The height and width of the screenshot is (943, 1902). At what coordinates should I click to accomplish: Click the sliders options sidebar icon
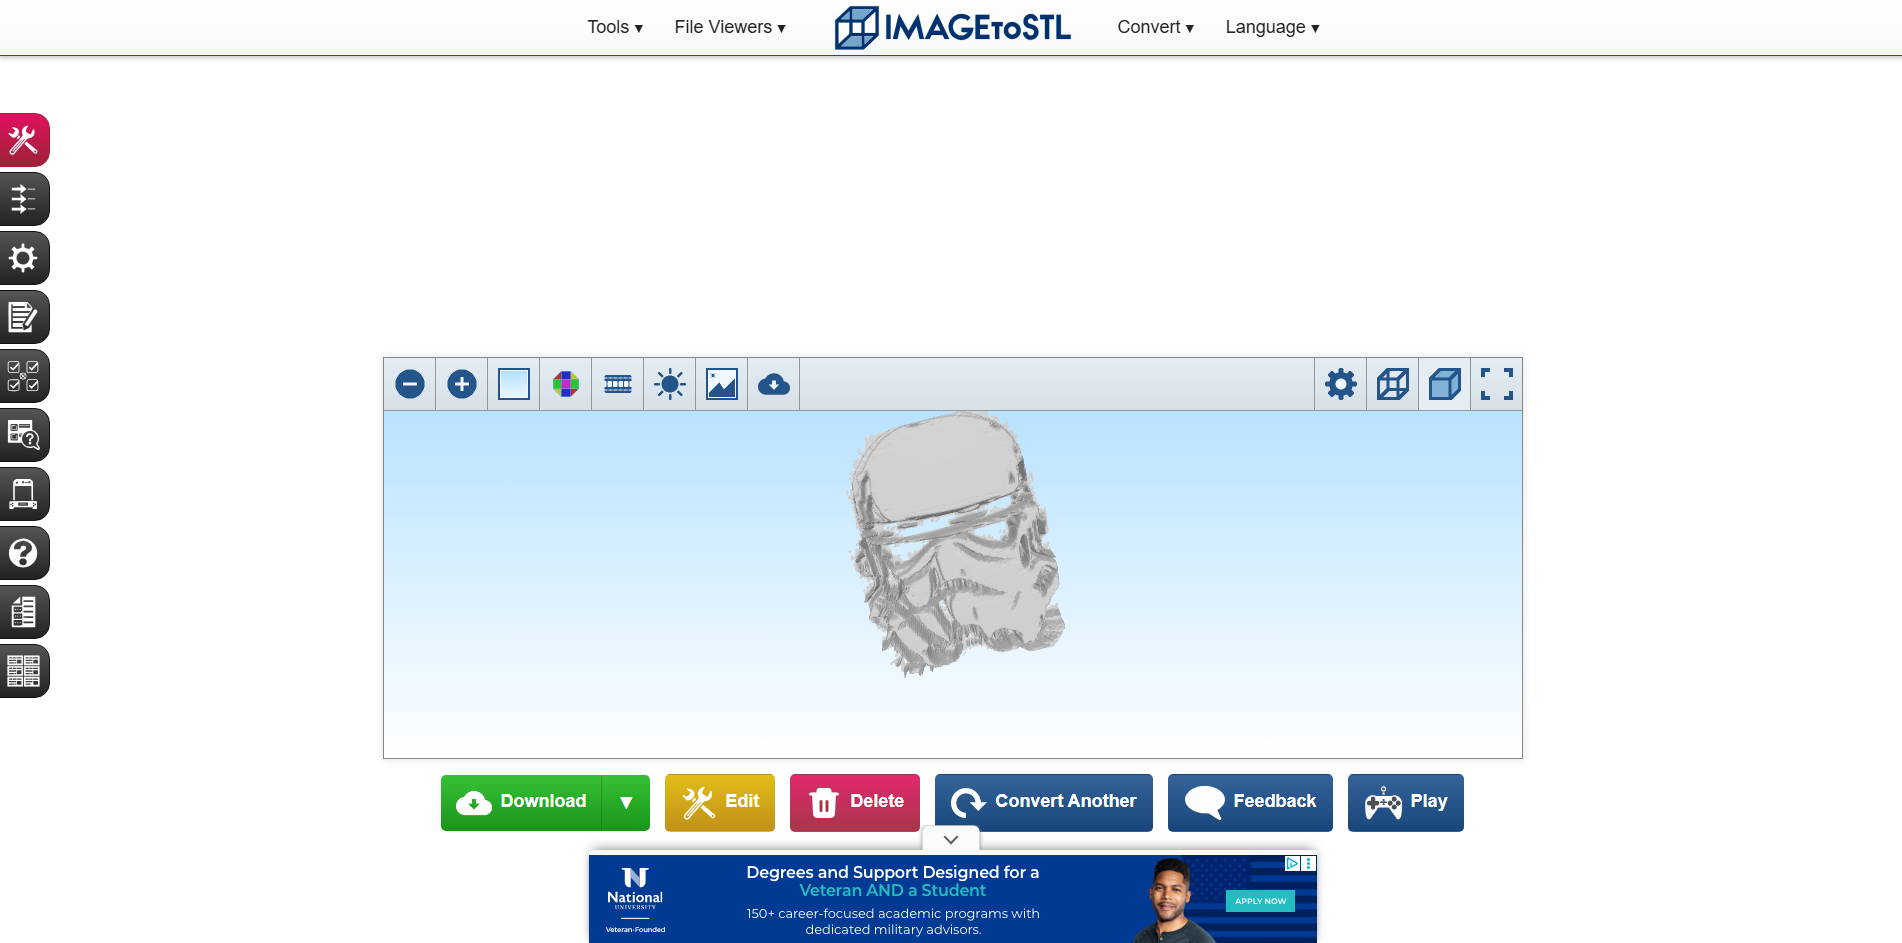point(24,199)
